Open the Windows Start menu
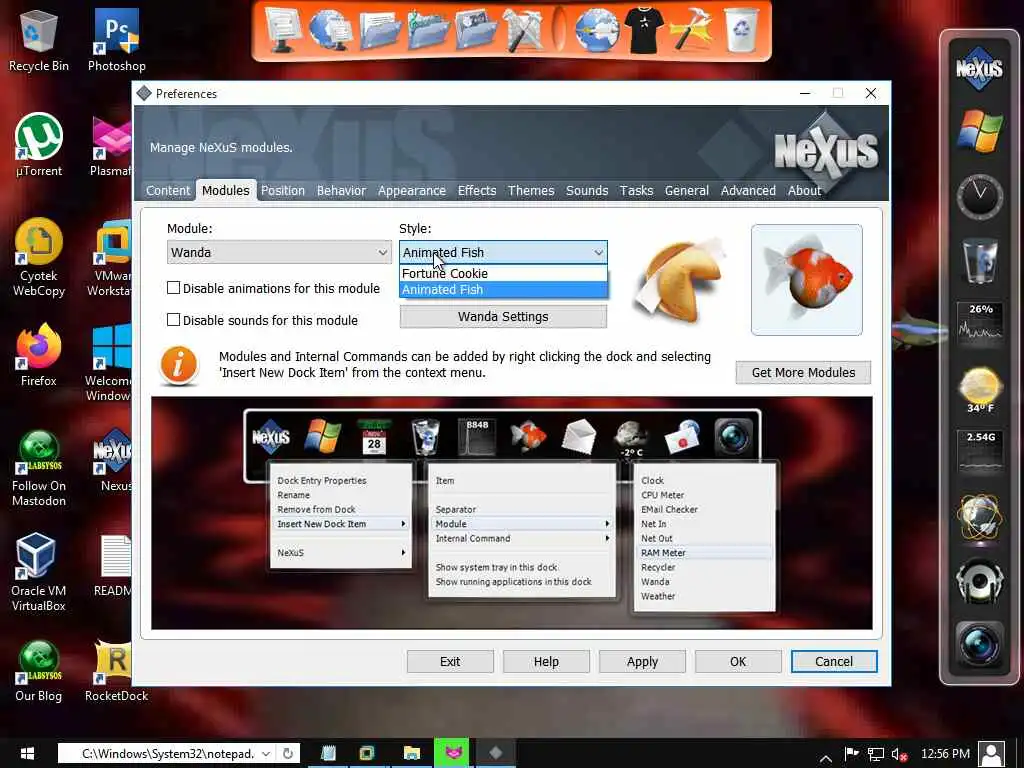 click(x=27, y=754)
